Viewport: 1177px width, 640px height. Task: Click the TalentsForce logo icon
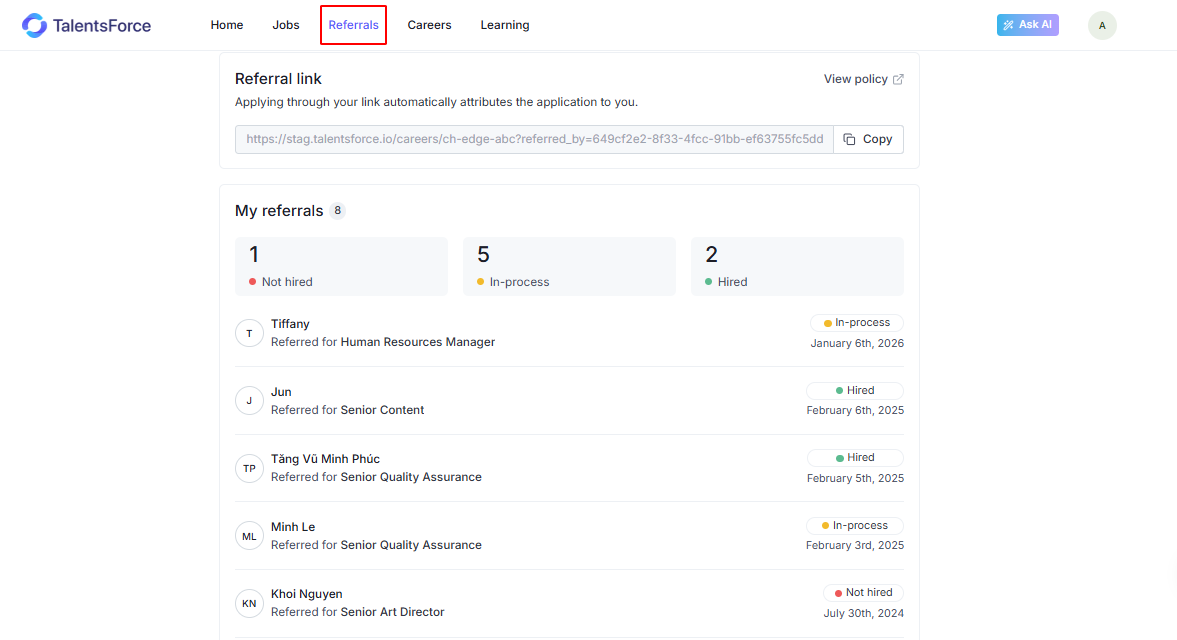pos(35,25)
